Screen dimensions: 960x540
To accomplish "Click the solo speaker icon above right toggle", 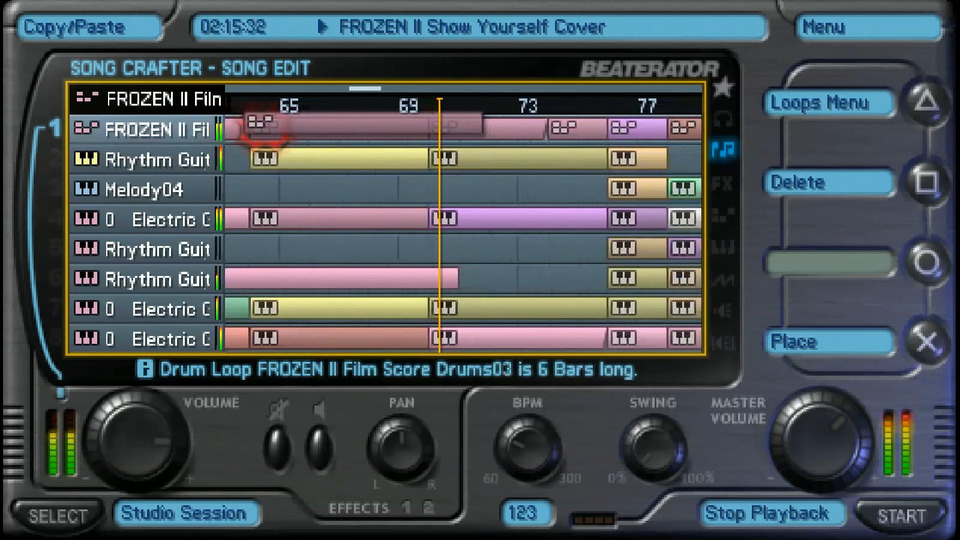I will pyautogui.click(x=318, y=410).
